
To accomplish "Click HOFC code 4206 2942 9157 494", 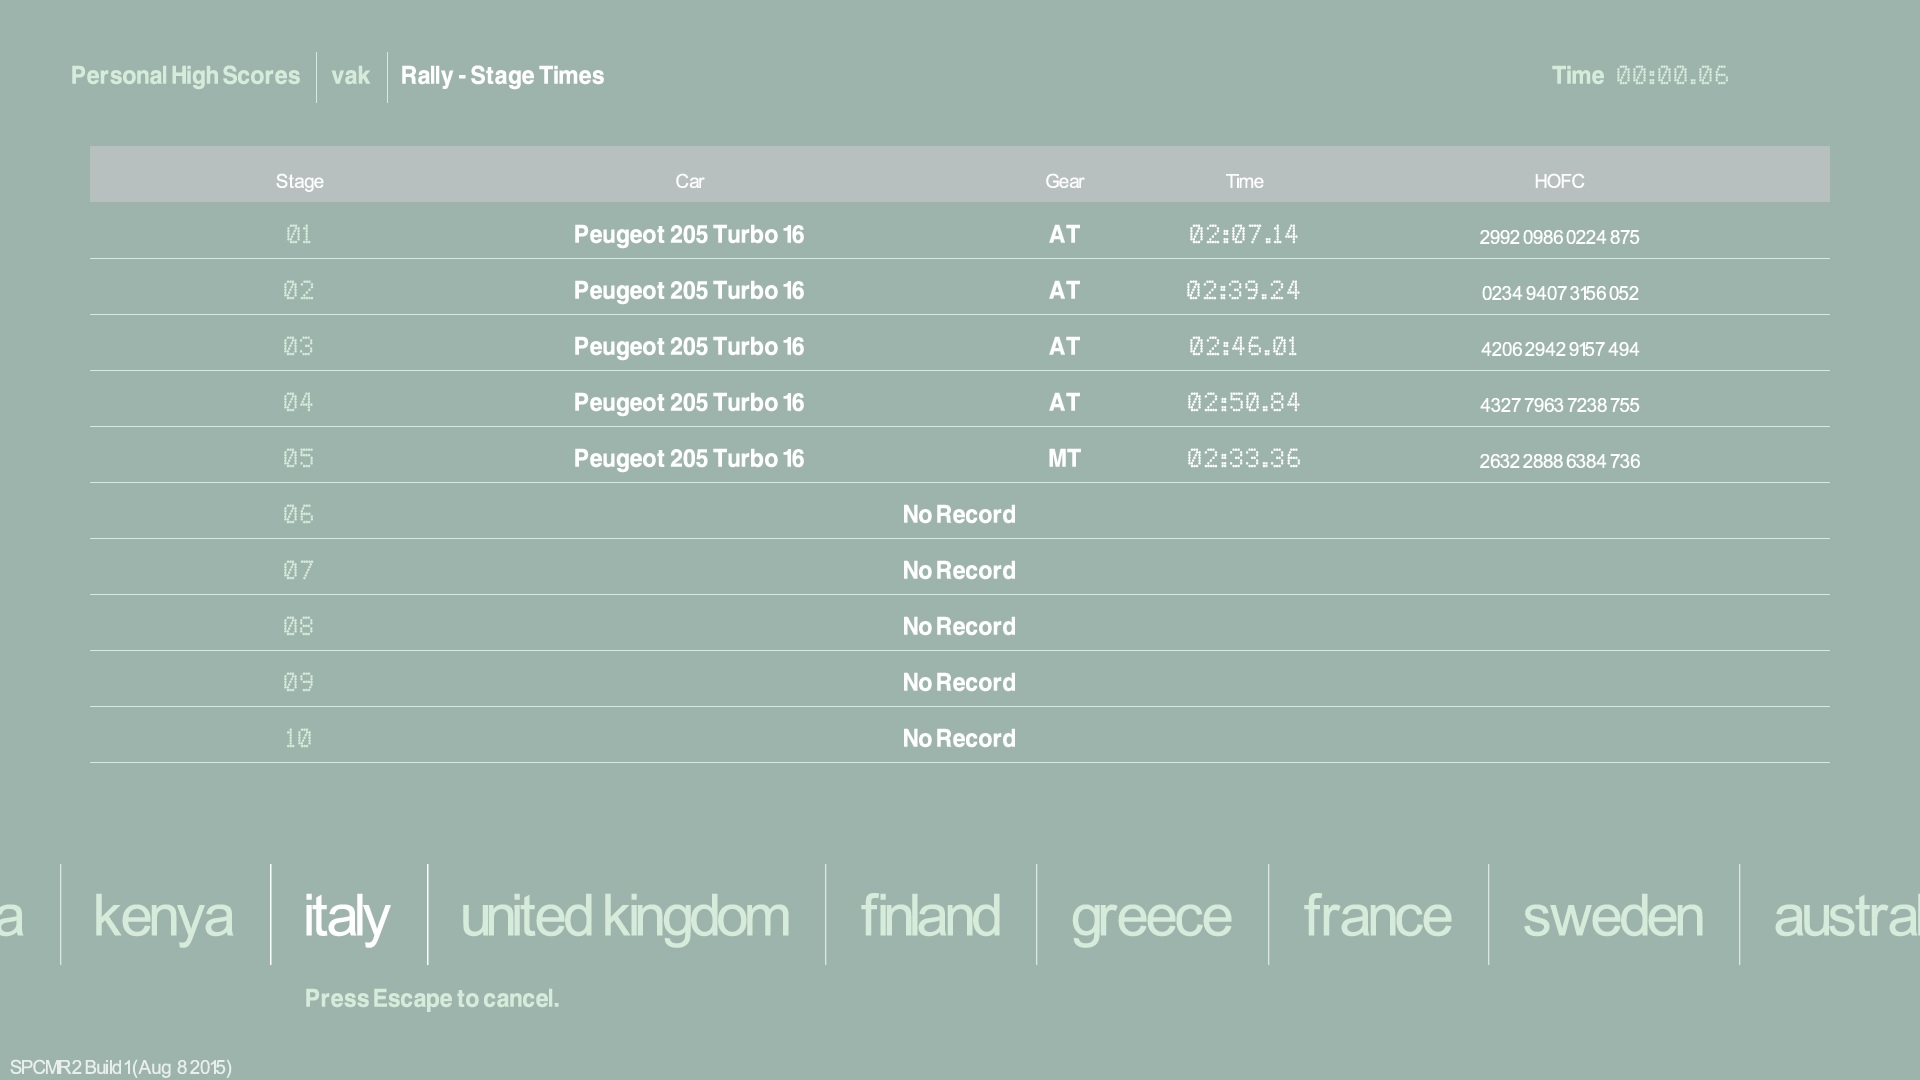I will 1559,349.
